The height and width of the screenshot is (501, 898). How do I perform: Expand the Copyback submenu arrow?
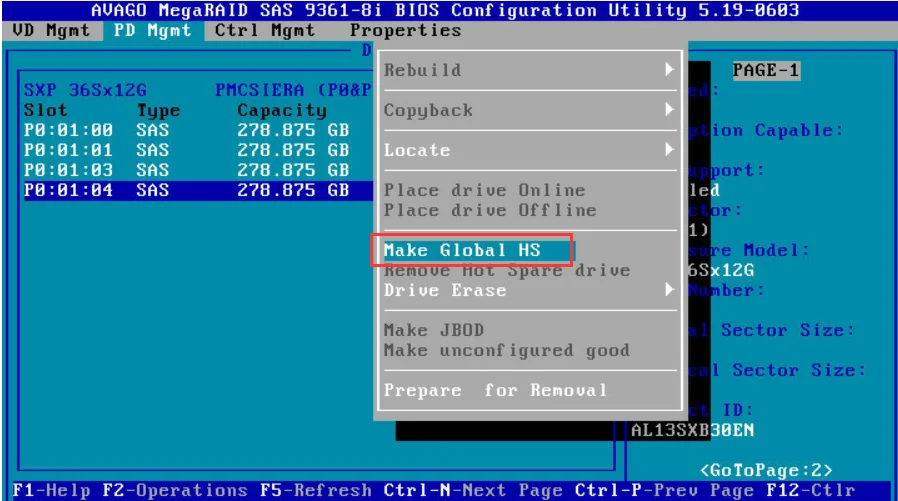(x=669, y=109)
